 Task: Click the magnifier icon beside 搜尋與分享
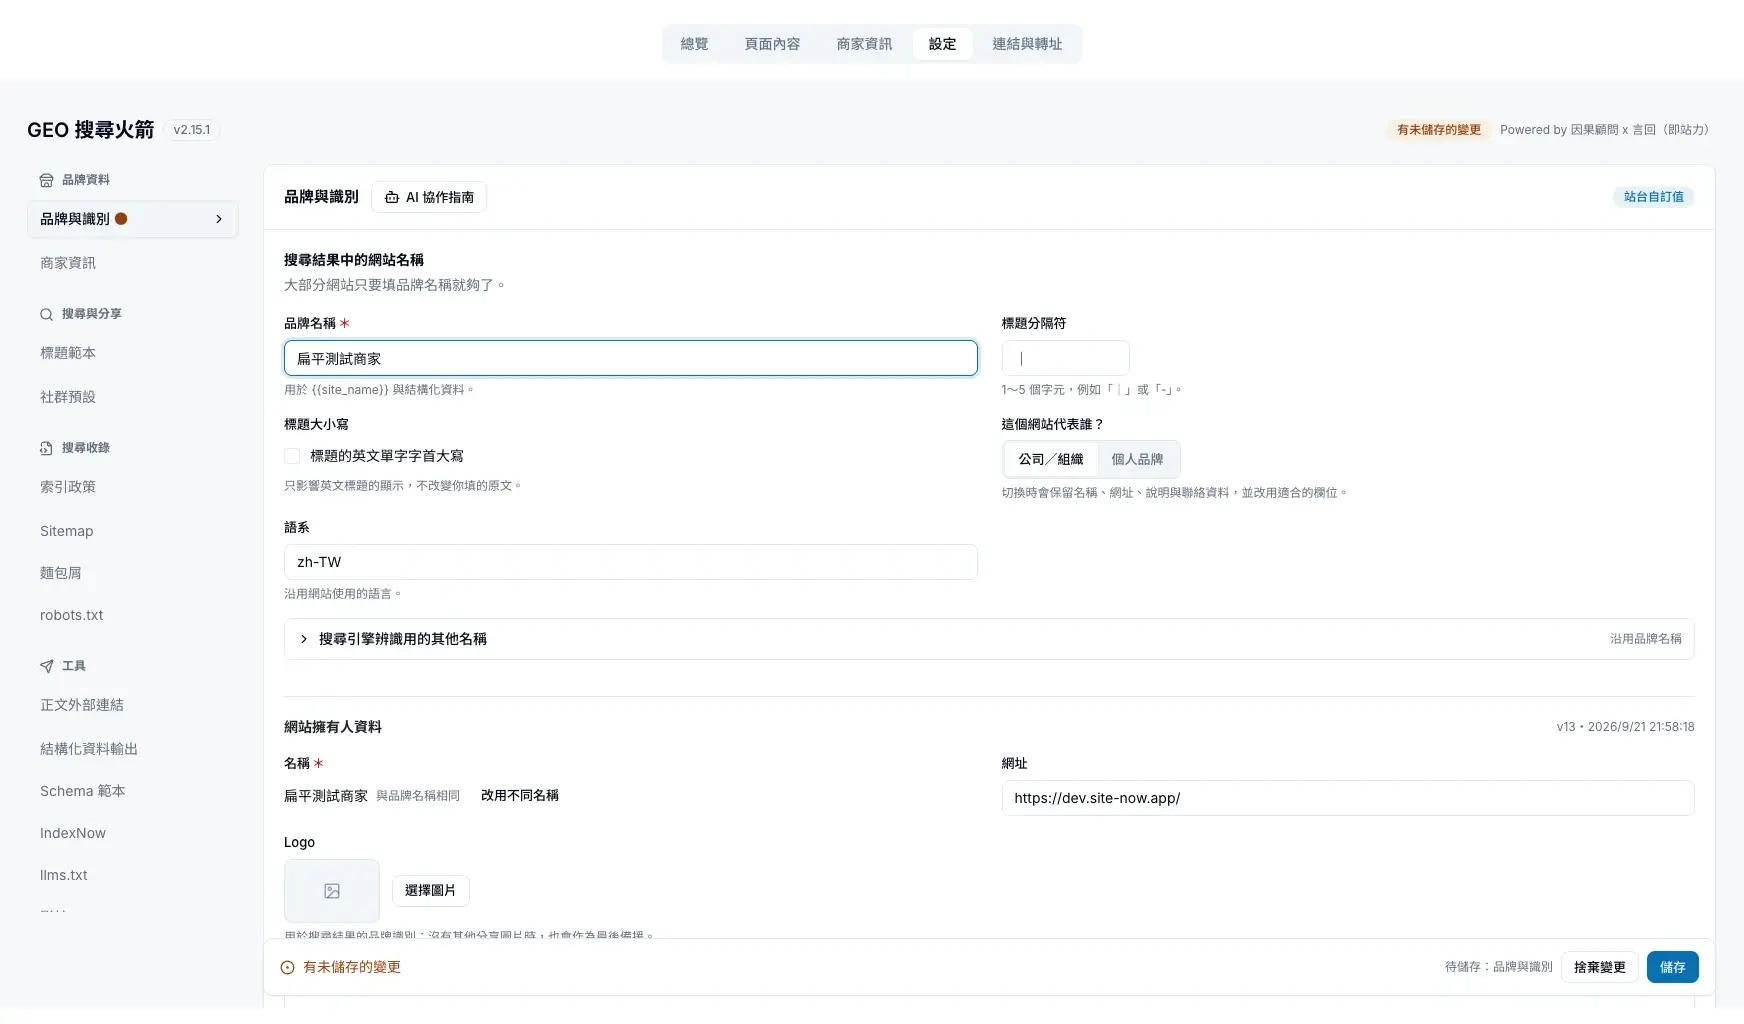[x=46, y=314]
